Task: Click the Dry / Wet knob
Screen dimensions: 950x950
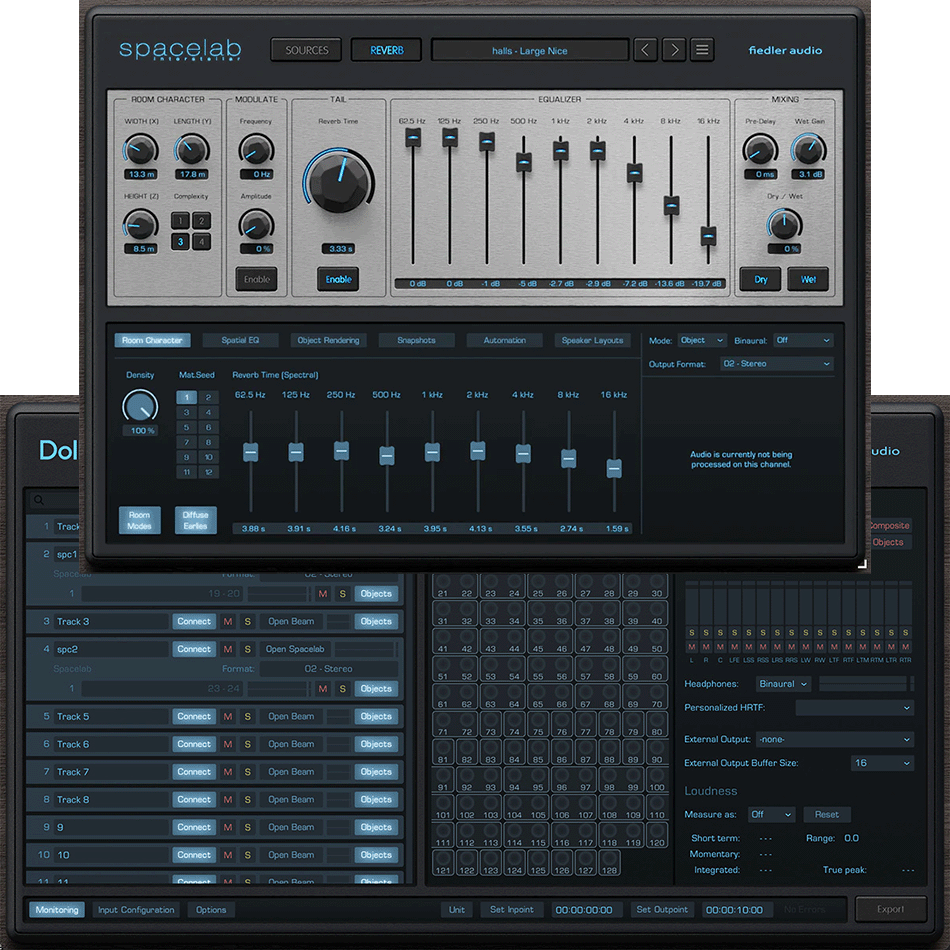Action: tap(785, 224)
